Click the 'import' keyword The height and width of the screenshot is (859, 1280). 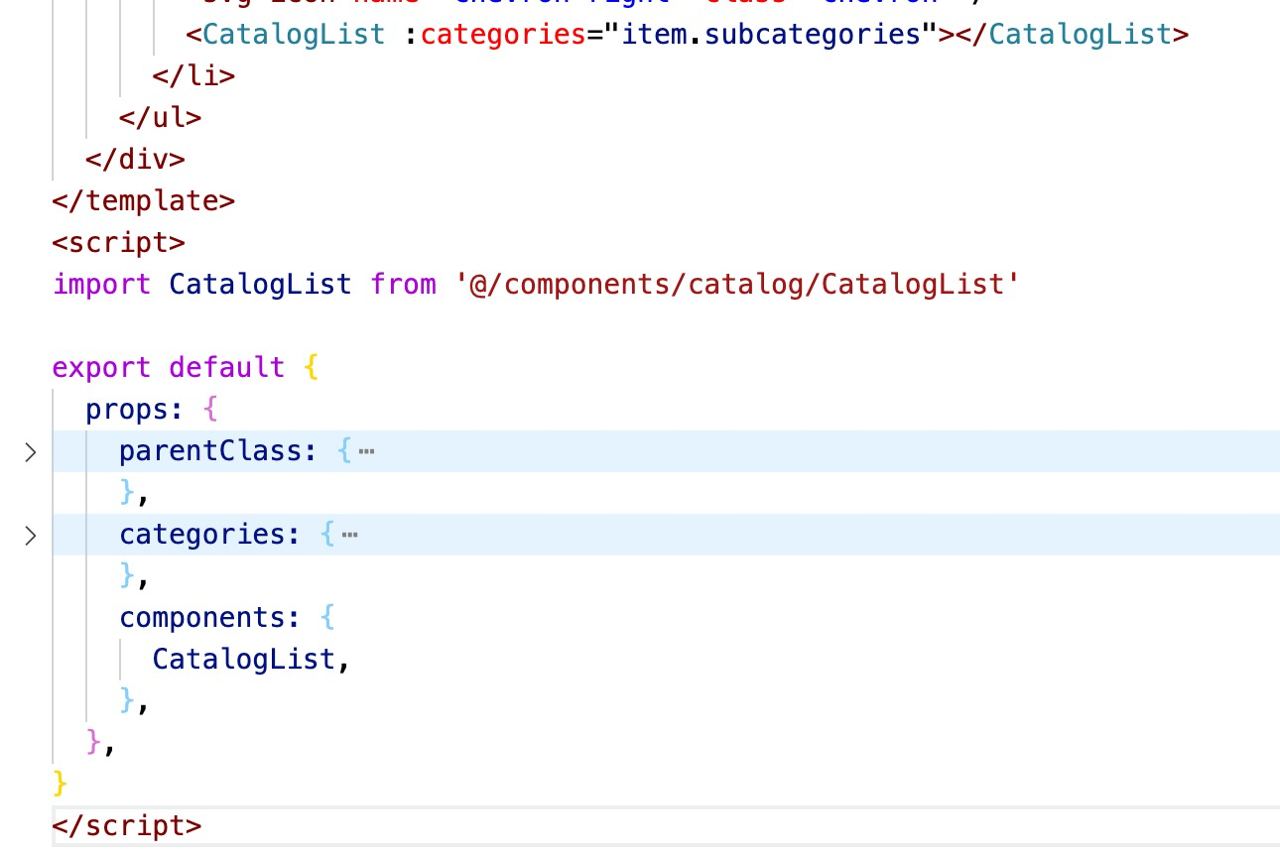pos(101,284)
